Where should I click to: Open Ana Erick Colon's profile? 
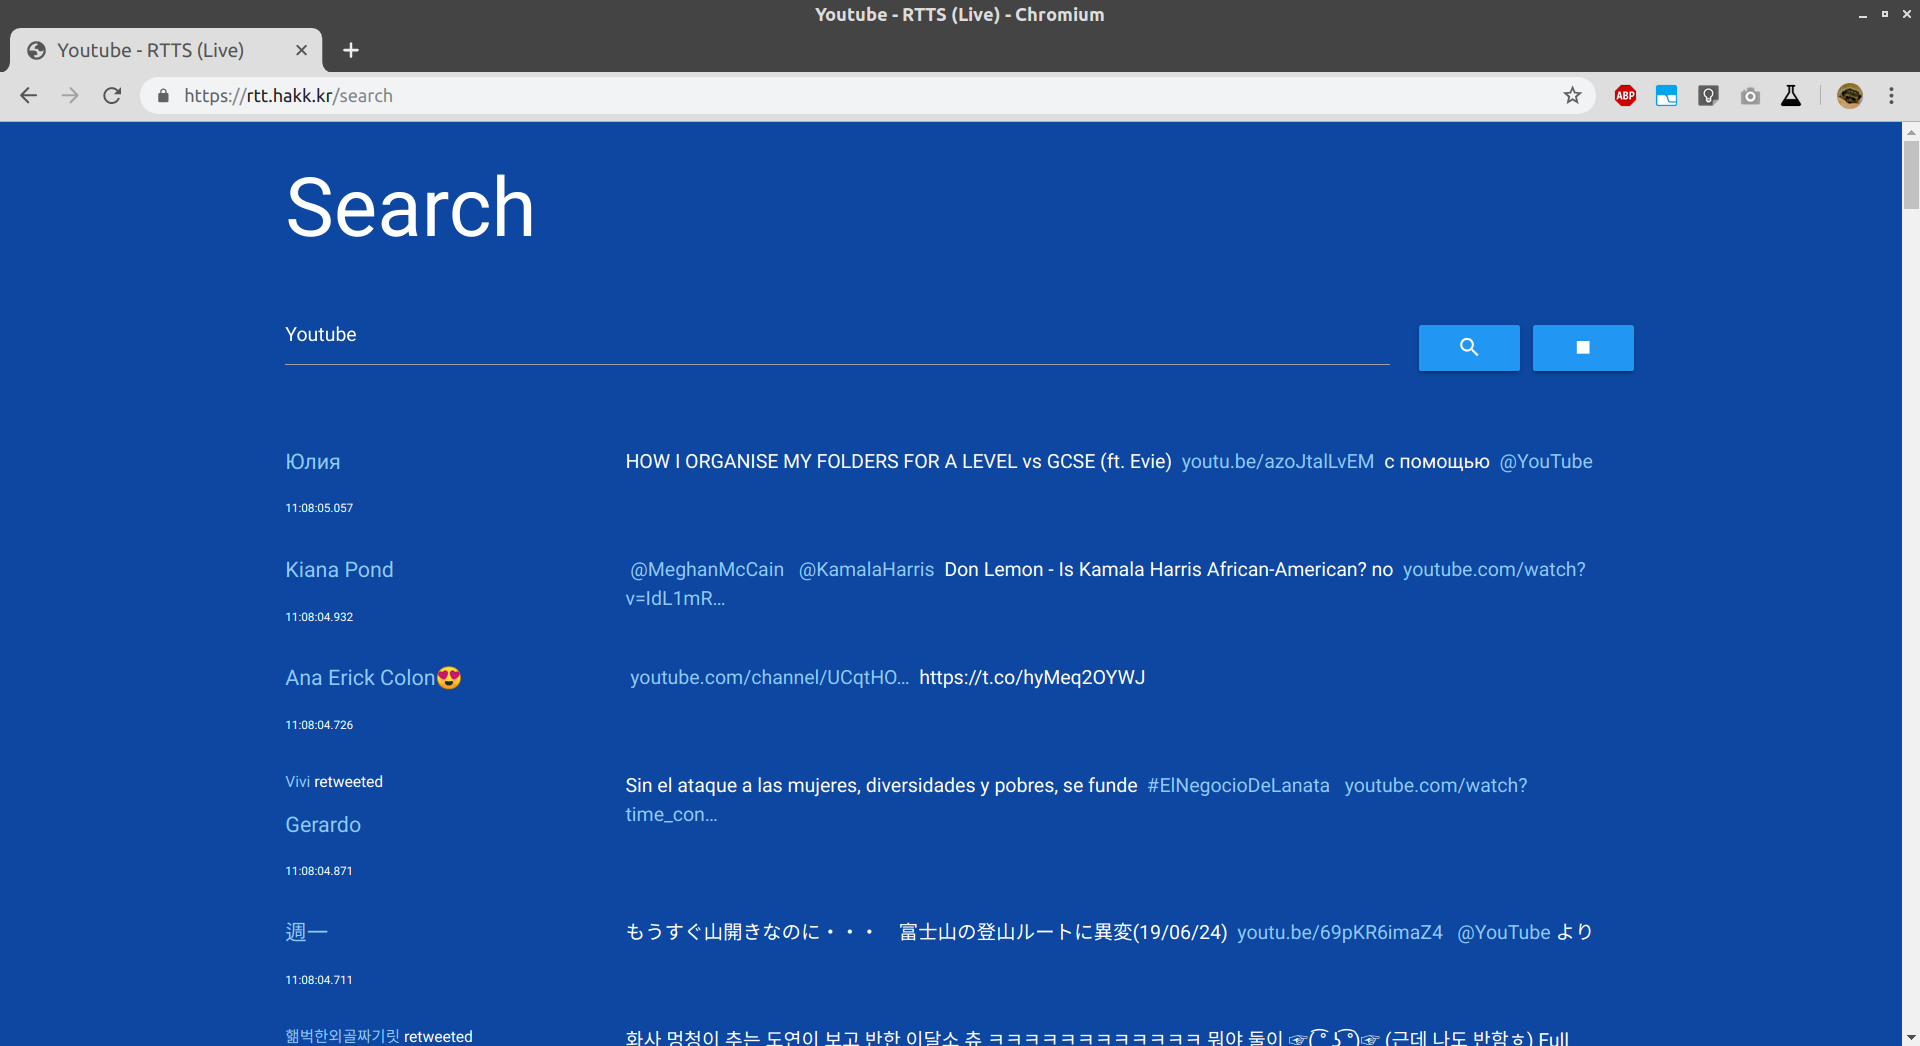point(373,678)
